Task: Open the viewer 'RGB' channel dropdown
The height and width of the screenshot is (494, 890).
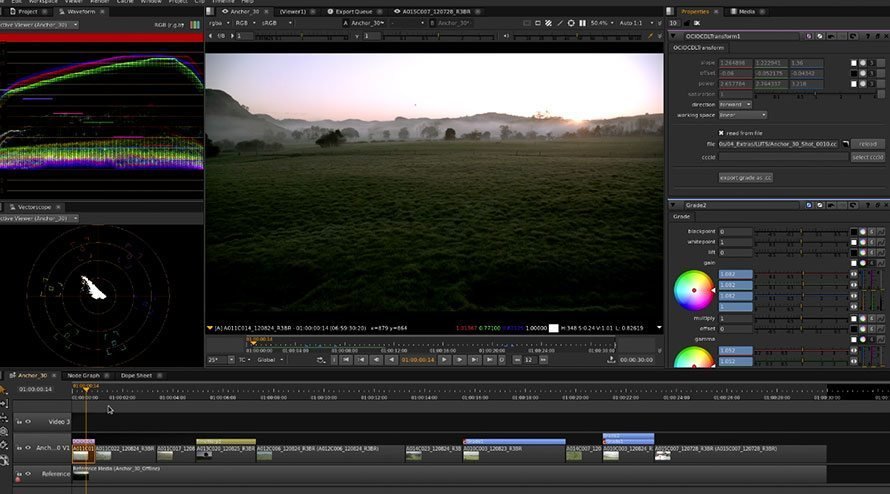Action: pyautogui.click(x=245, y=23)
